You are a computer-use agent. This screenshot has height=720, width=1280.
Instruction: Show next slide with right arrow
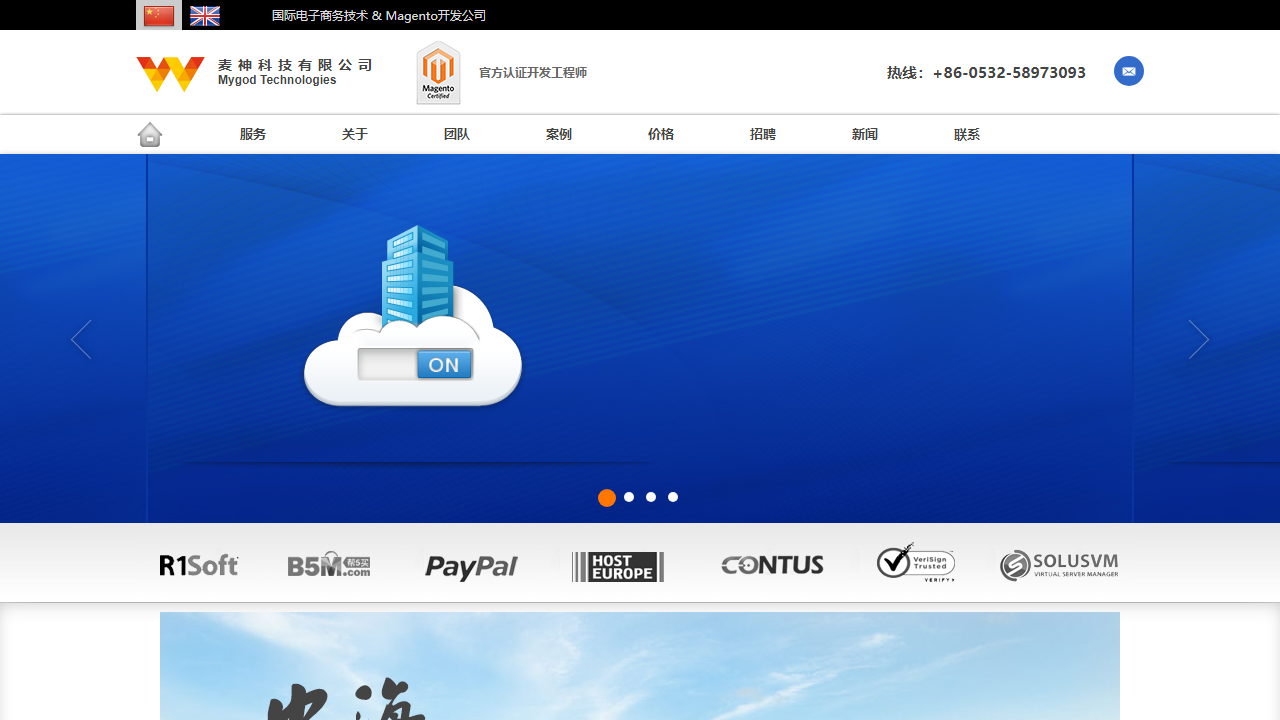[1199, 340]
